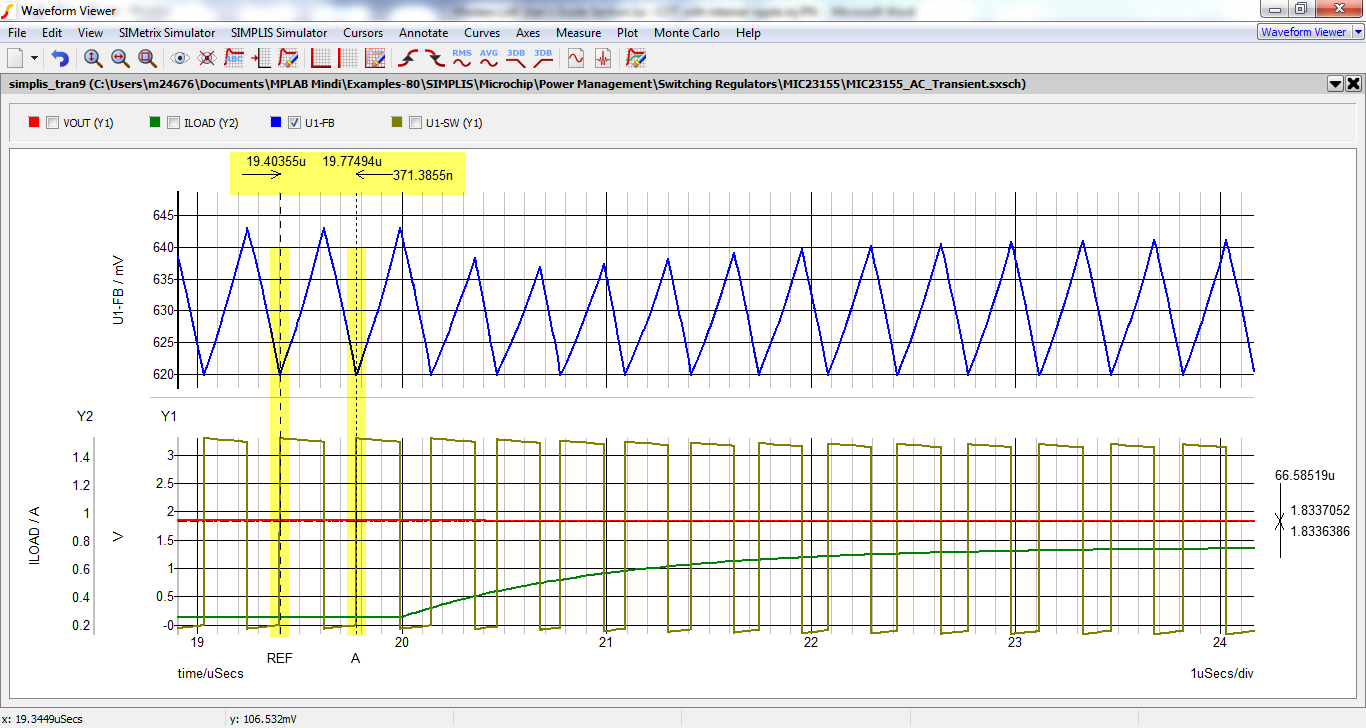Click the 1.8337052 cursor value
The height and width of the screenshot is (728, 1366).
point(1320,509)
